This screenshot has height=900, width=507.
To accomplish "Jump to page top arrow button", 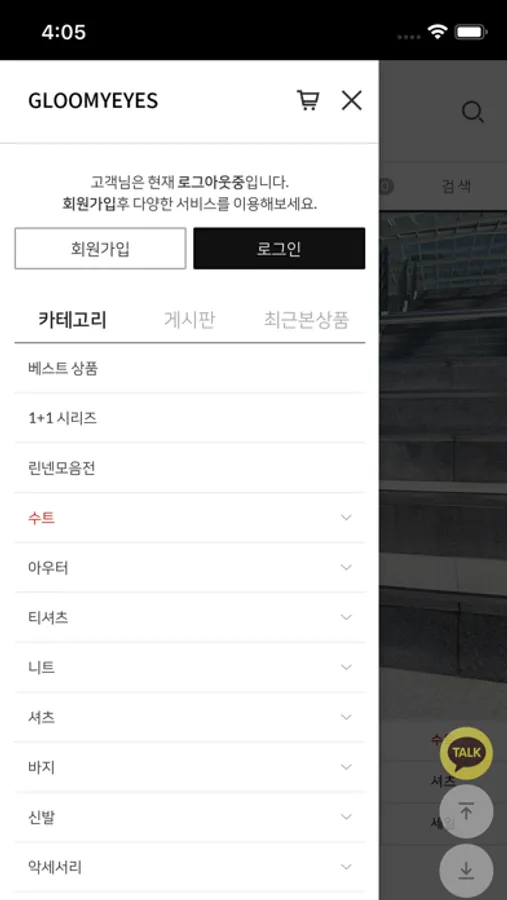I will click(x=466, y=812).
